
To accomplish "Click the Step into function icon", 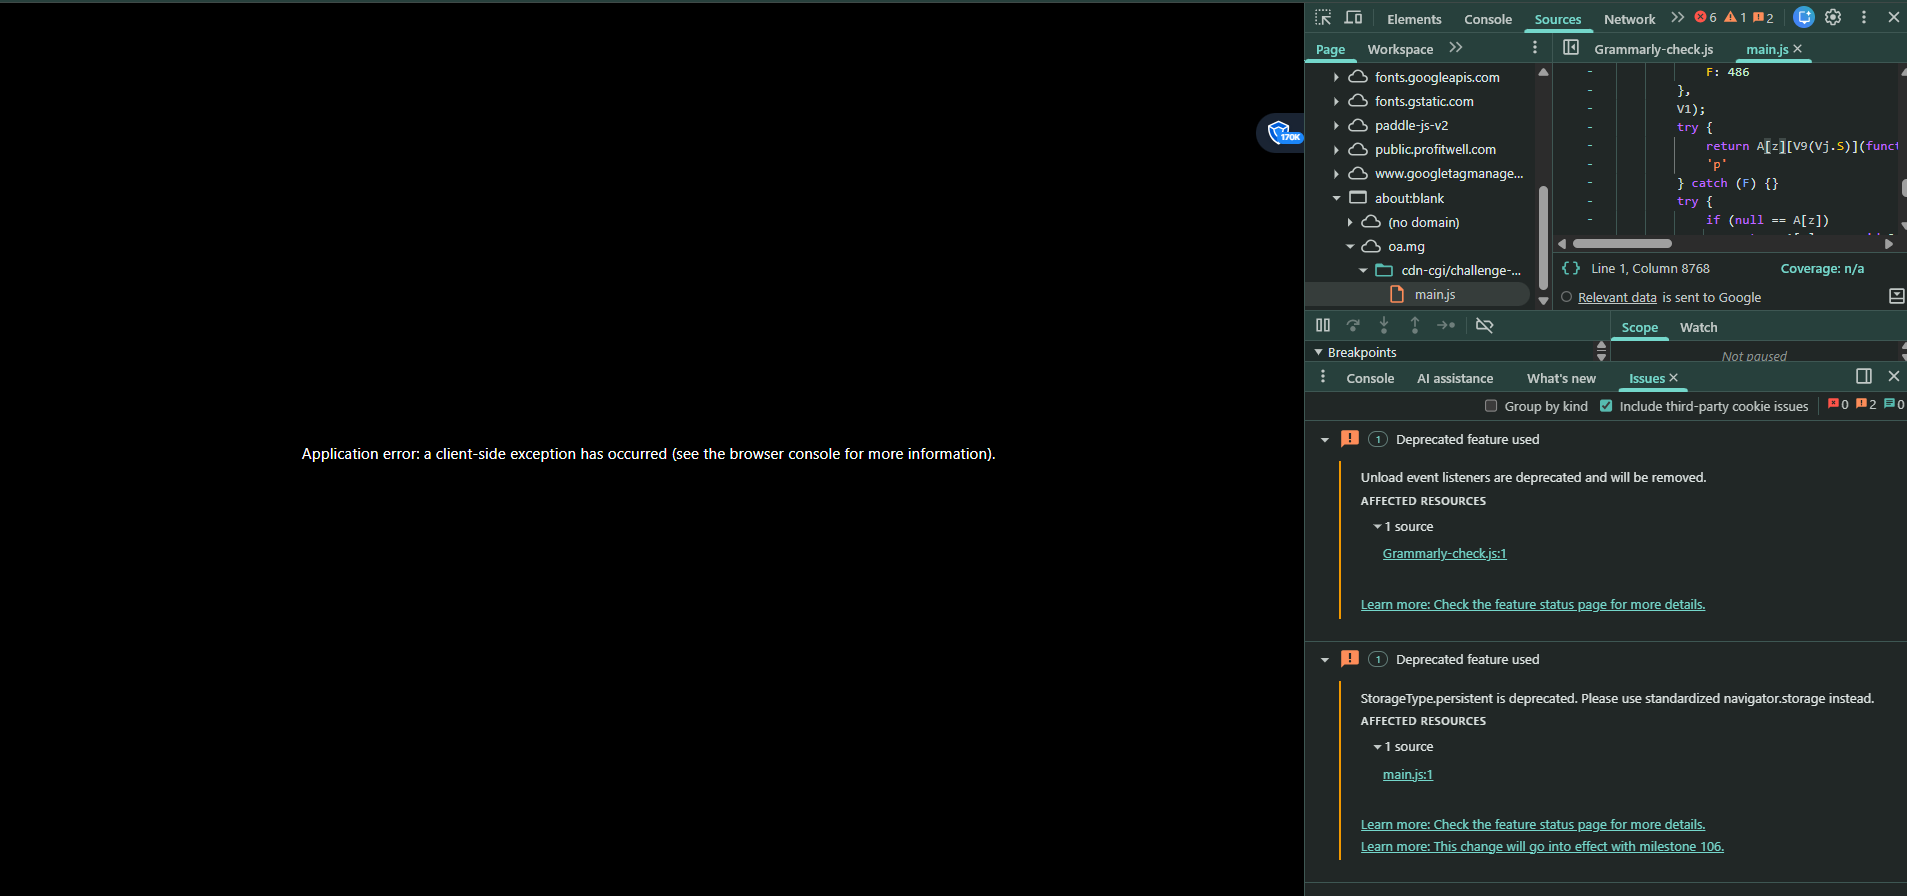I will coord(1384,325).
